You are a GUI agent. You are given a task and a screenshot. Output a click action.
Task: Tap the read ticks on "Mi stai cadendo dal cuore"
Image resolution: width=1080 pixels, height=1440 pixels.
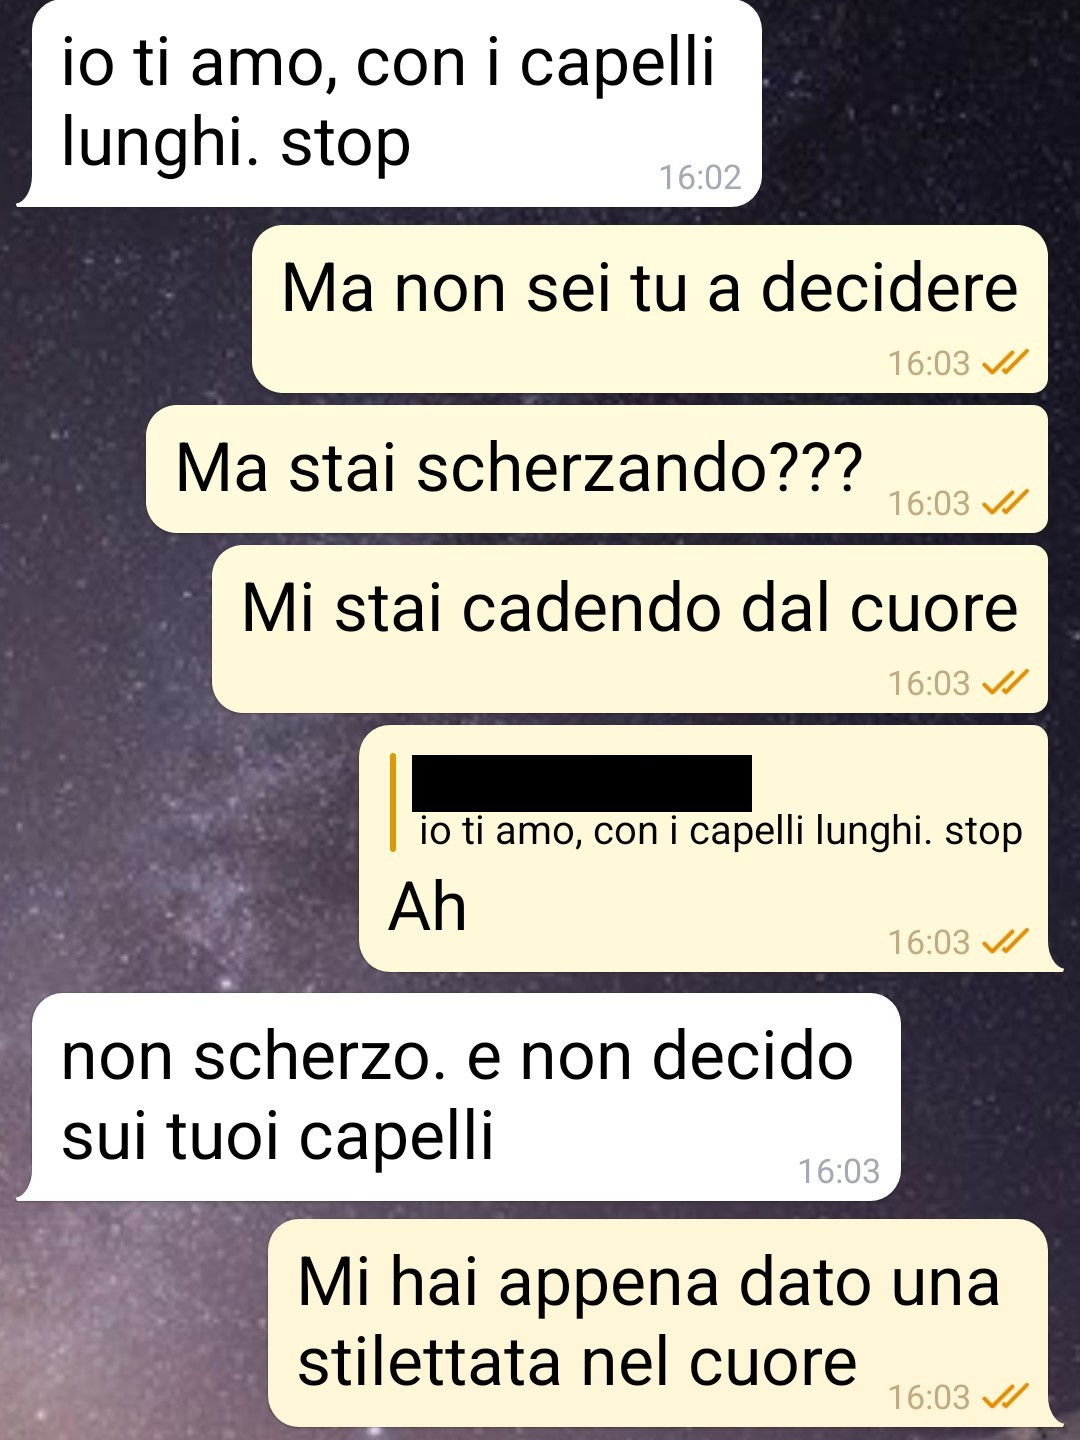coord(1005,683)
